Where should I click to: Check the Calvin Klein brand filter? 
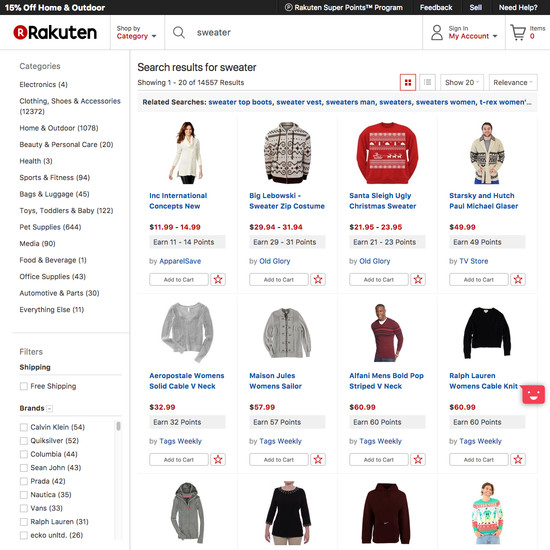[x=24, y=427]
